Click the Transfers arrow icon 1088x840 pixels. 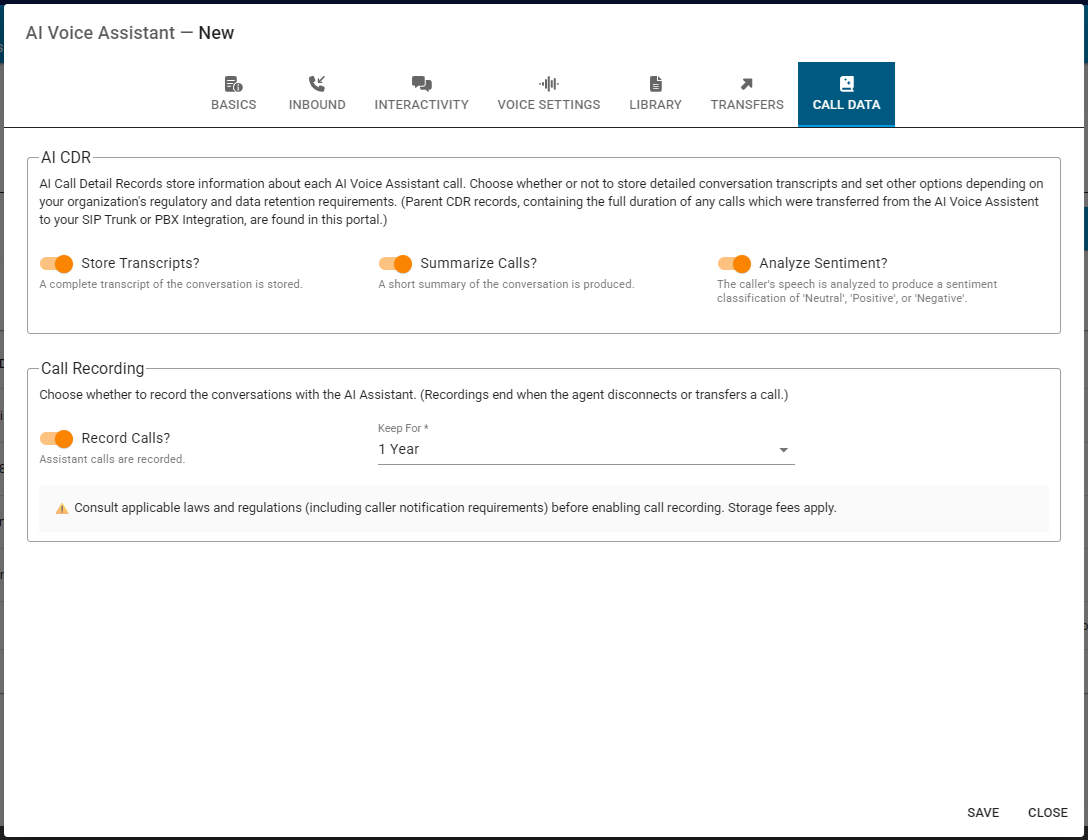click(x=747, y=84)
